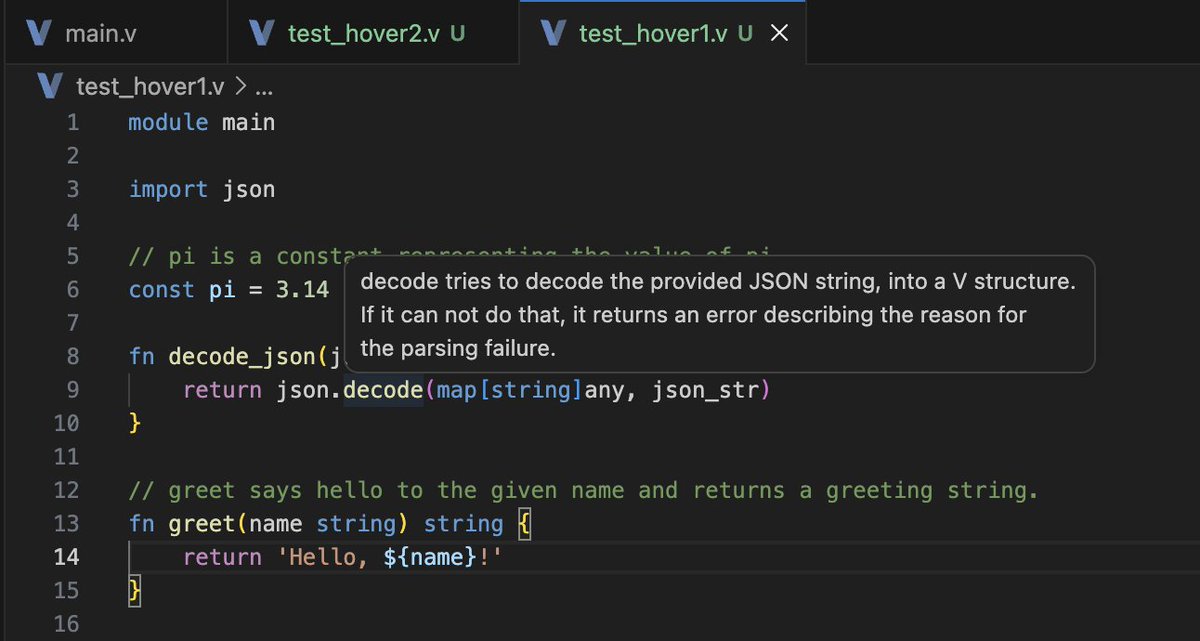The height and width of the screenshot is (641, 1200).
Task: Click 'map' type on line 9
Action: (457, 390)
